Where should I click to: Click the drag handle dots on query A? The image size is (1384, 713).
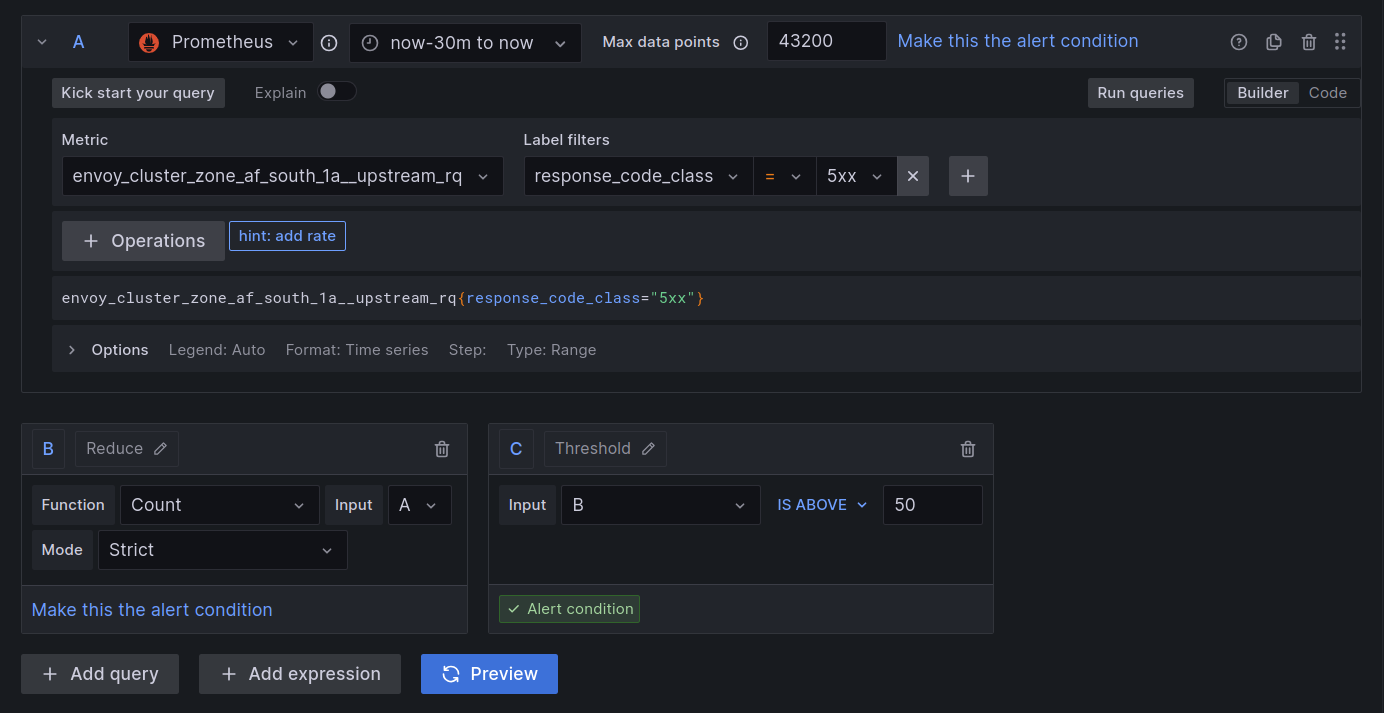click(x=1341, y=42)
